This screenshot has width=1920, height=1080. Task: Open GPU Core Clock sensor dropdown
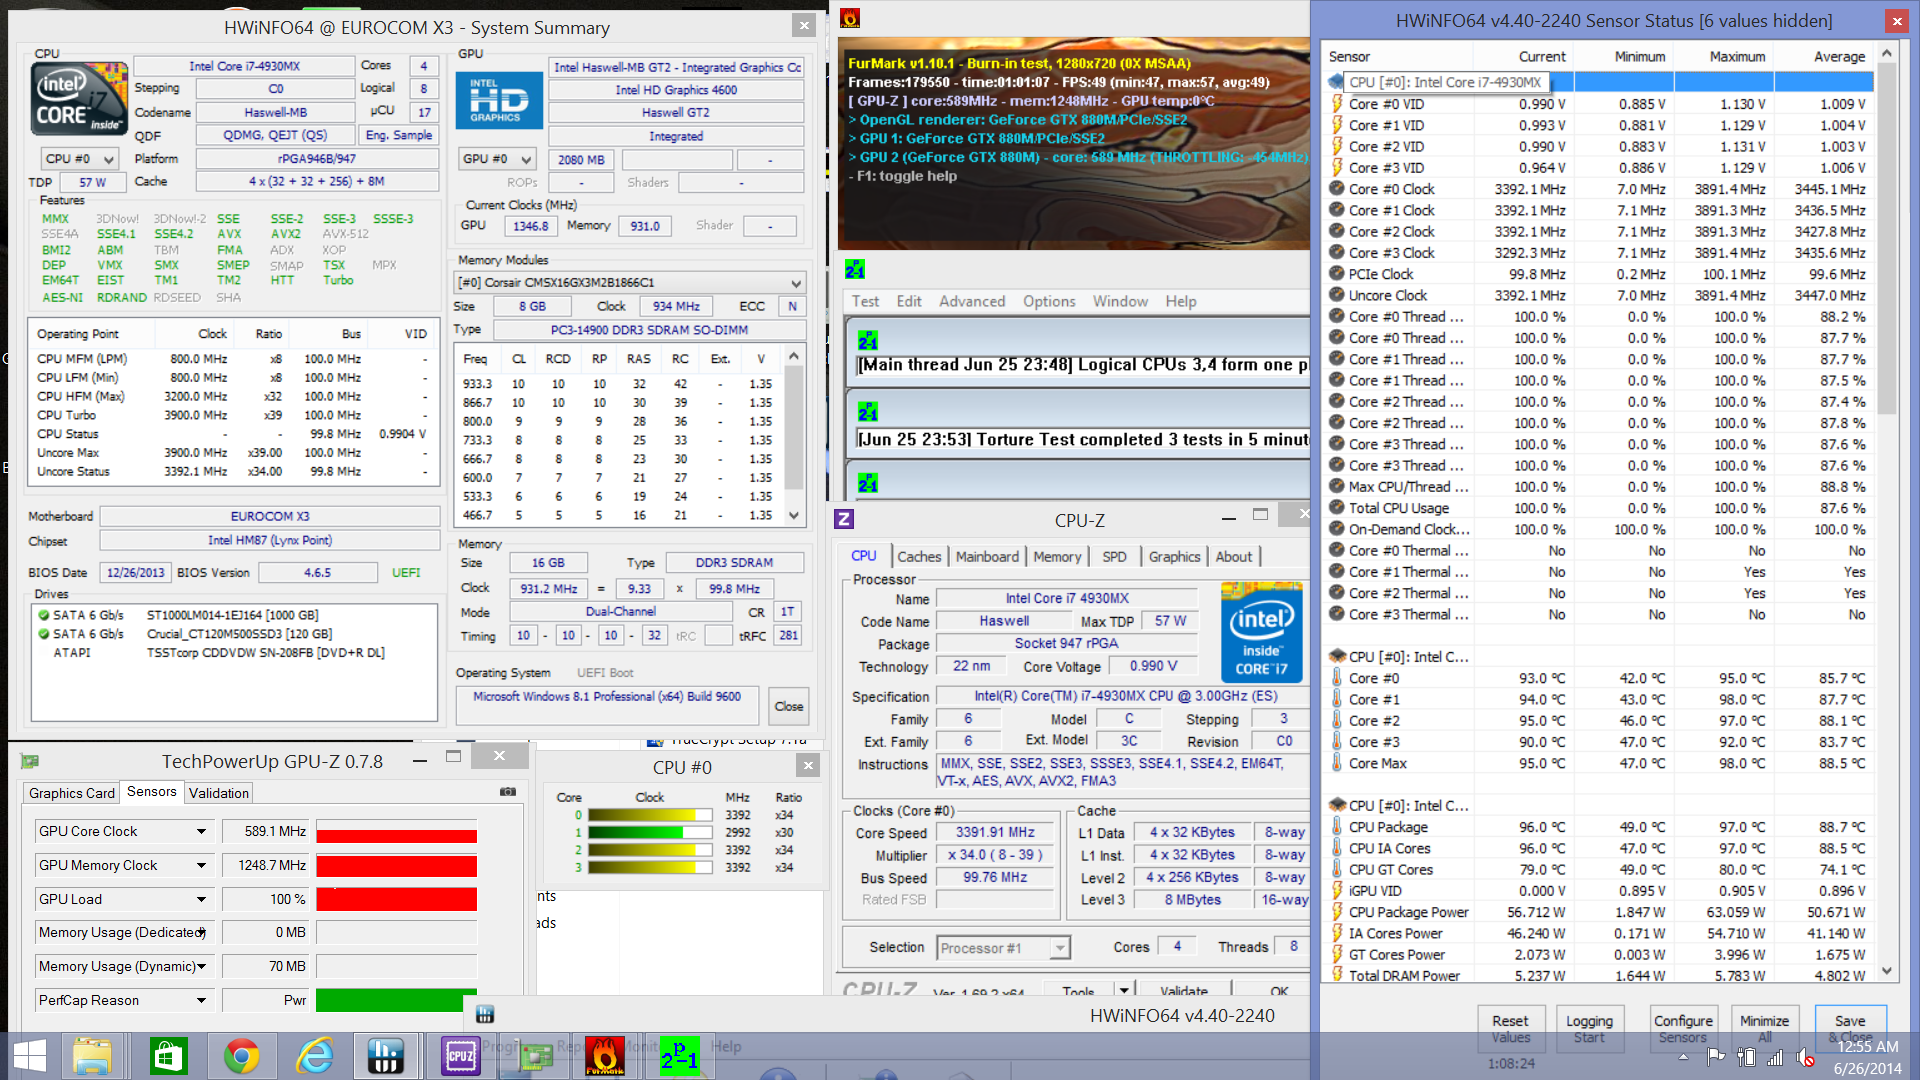click(x=201, y=832)
